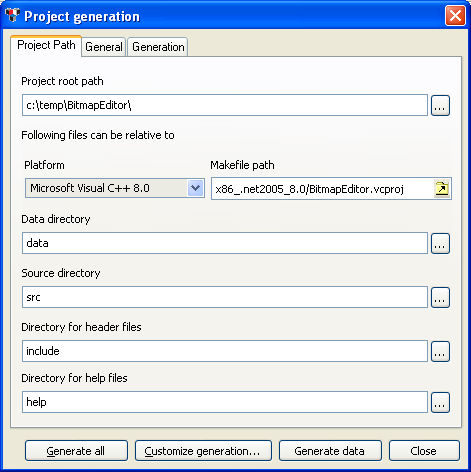Select the Project Path tab
This screenshot has height=472, width=471.
point(46,45)
